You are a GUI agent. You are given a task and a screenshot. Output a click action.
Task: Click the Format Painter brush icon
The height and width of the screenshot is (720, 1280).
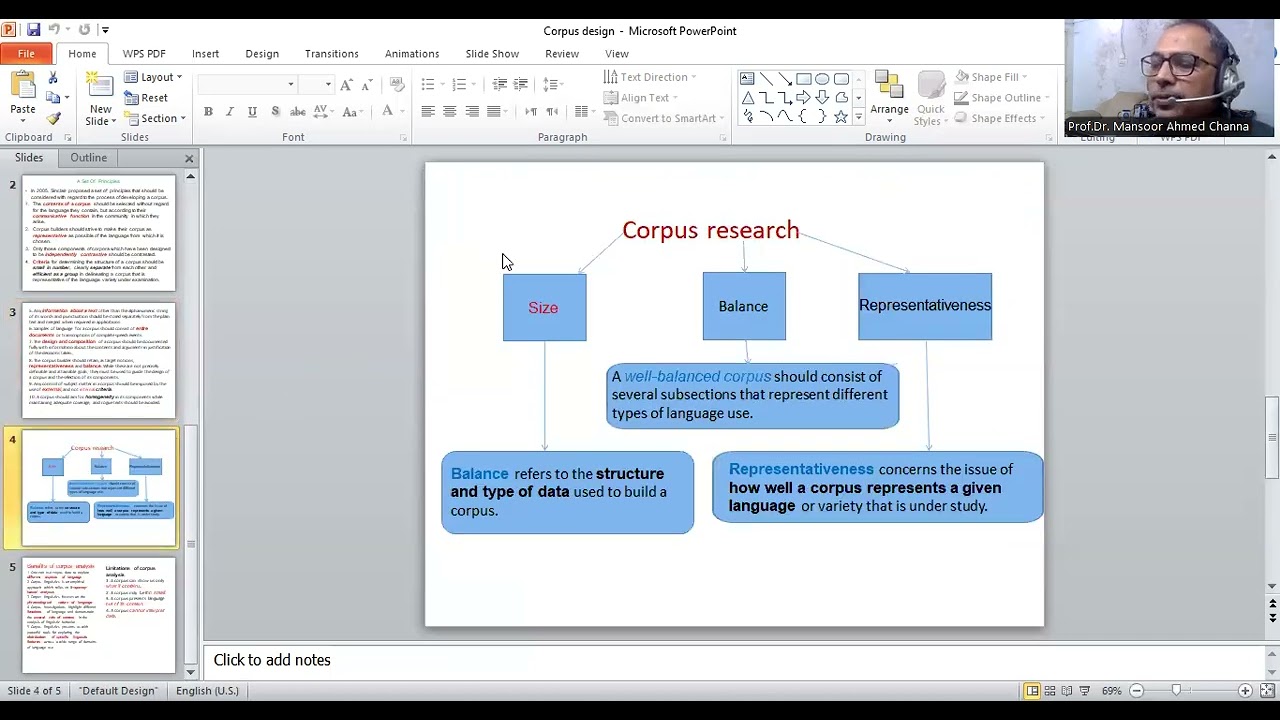[x=53, y=118]
